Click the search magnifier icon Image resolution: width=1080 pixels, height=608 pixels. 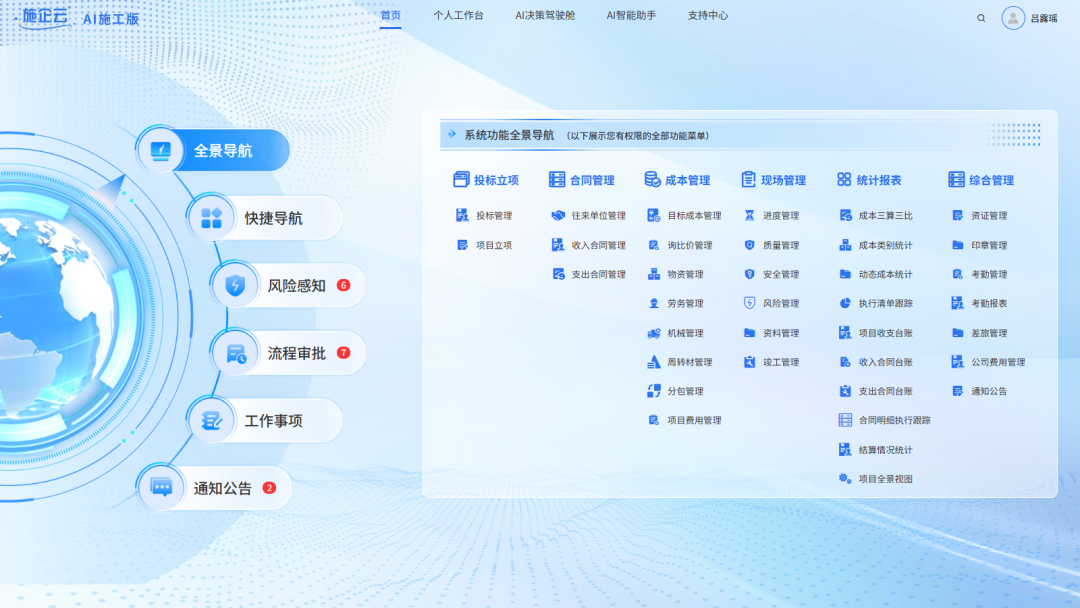(x=981, y=19)
